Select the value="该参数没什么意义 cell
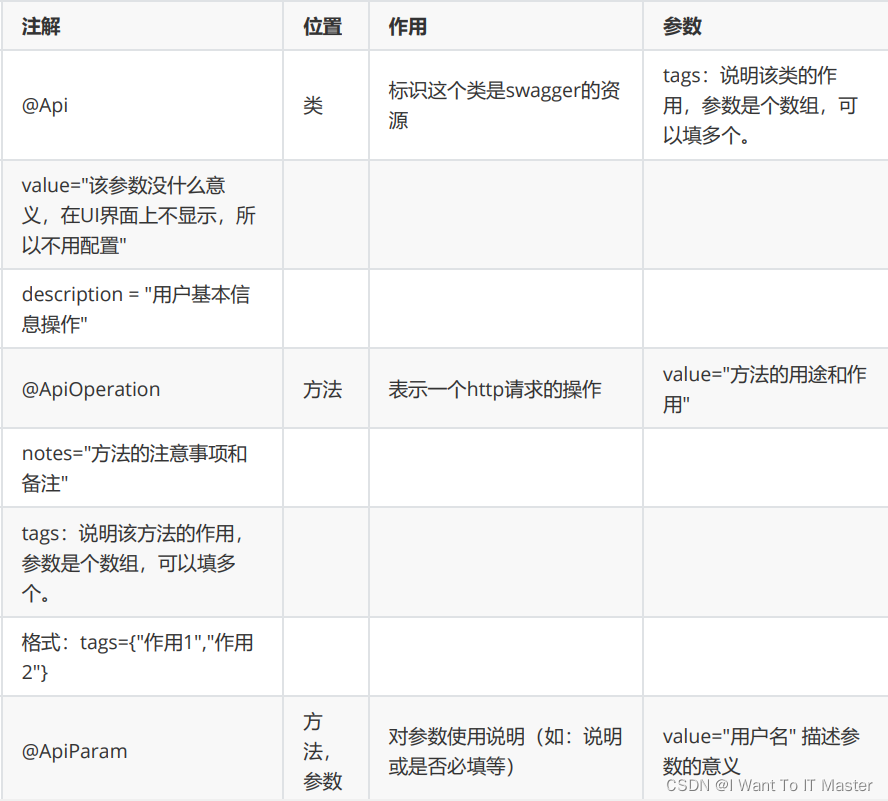This screenshot has width=888, height=801. pyautogui.click(x=142, y=215)
